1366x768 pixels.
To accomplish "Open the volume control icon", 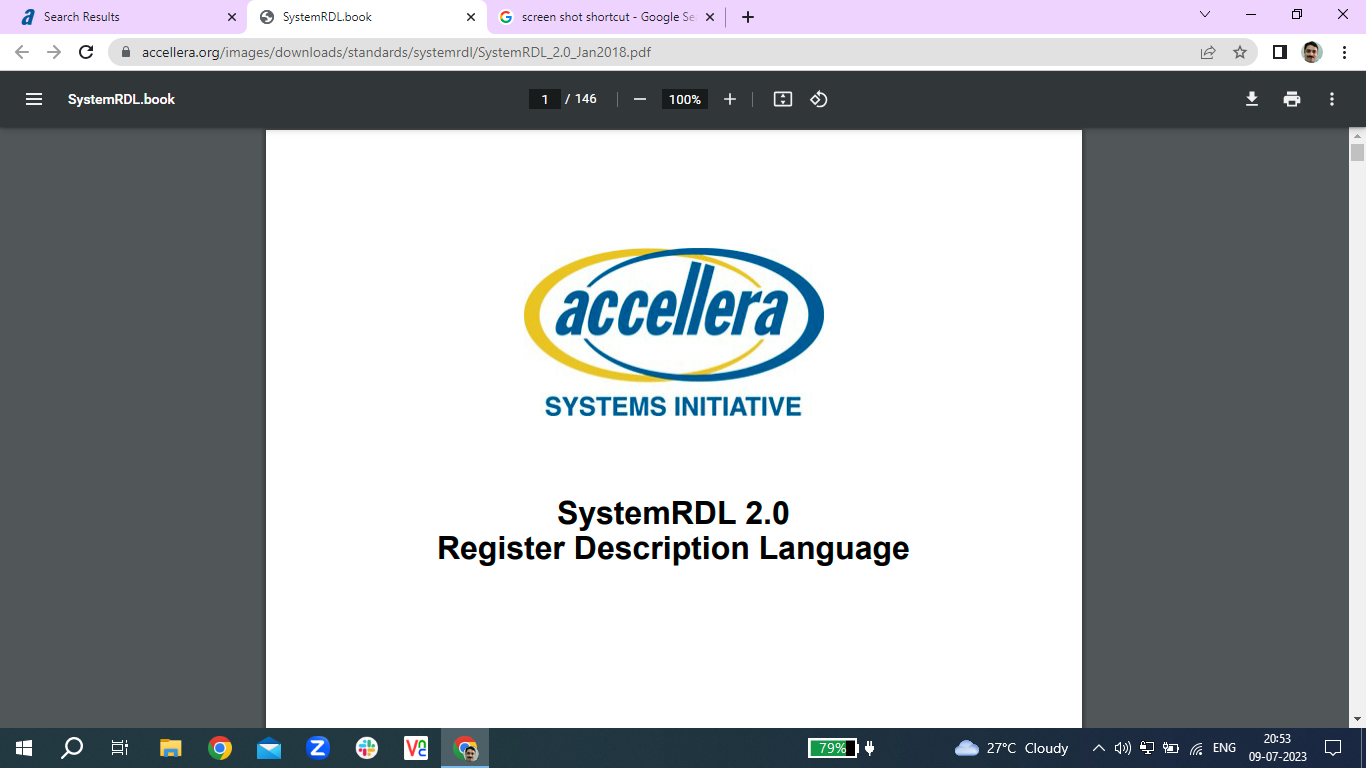I will click(x=1123, y=748).
